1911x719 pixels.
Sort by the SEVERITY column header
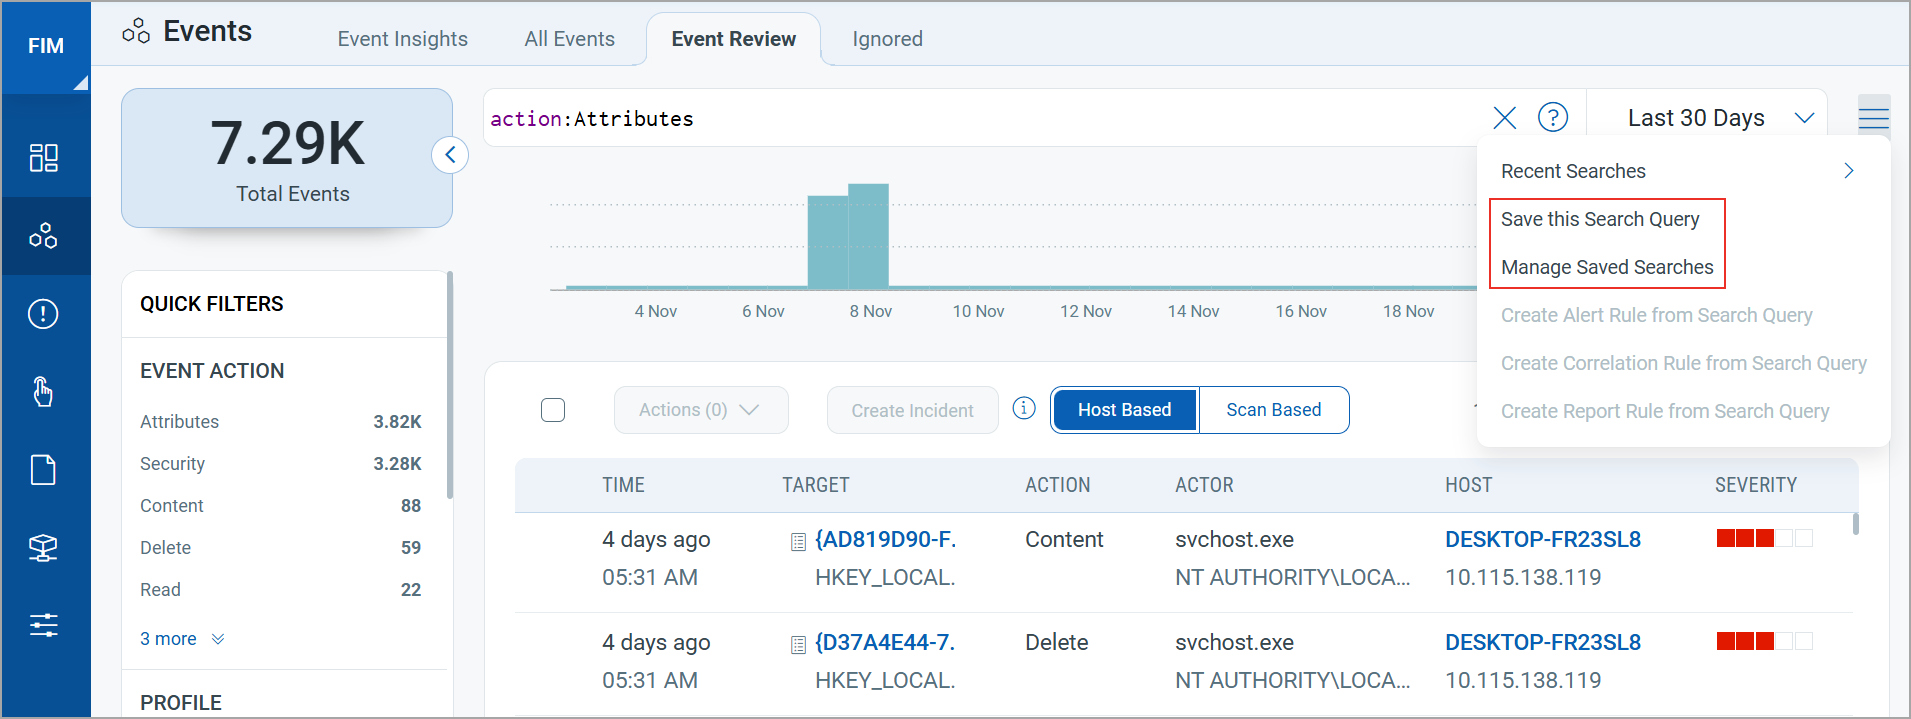click(1756, 485)
